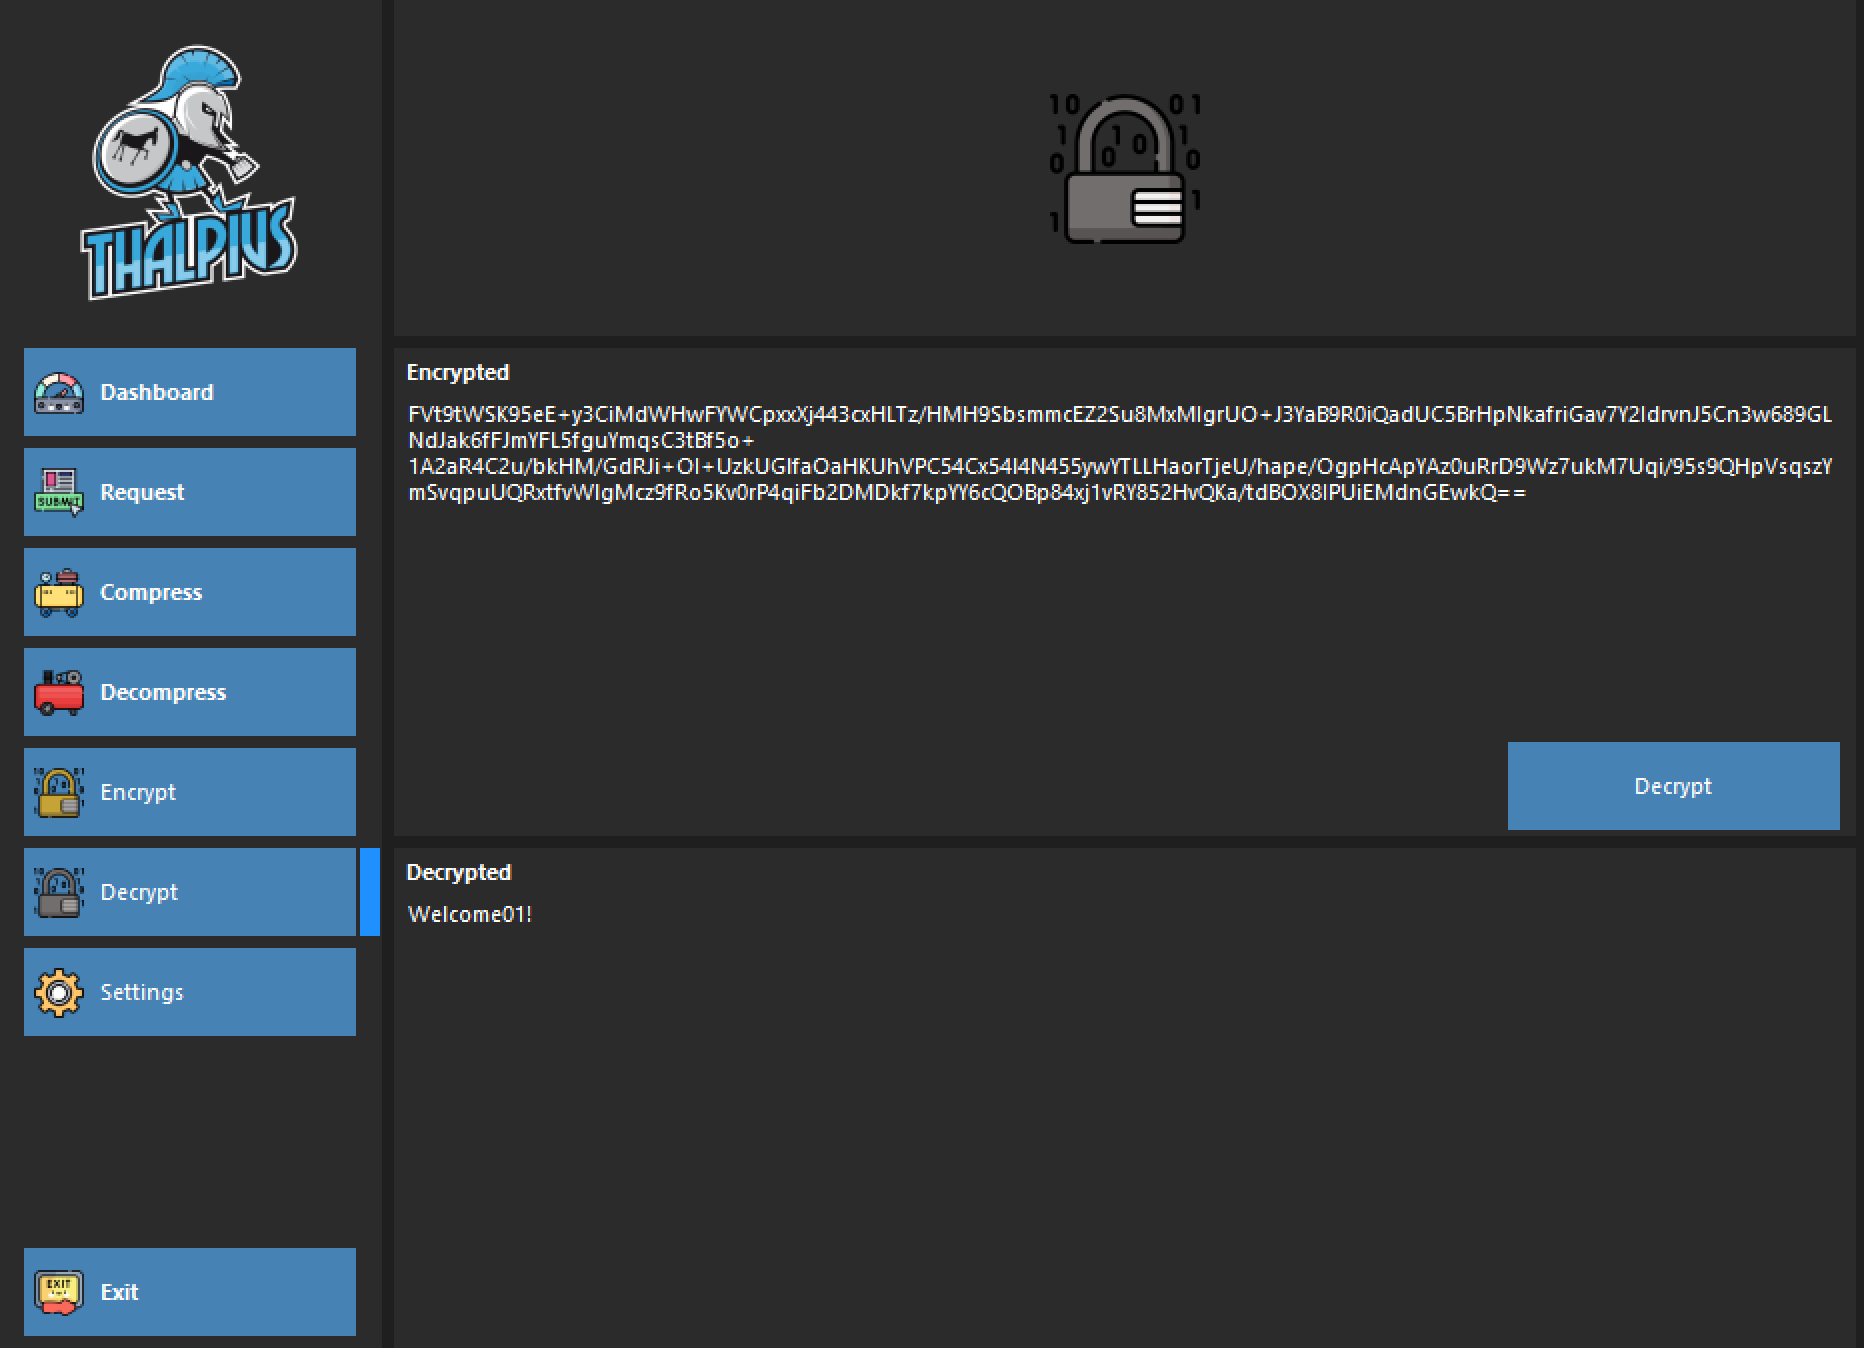The image size is (1864, 1348).
Task: Click the yellow Compress machine icon
Action: pyautogui.click(x=59, y=592)
